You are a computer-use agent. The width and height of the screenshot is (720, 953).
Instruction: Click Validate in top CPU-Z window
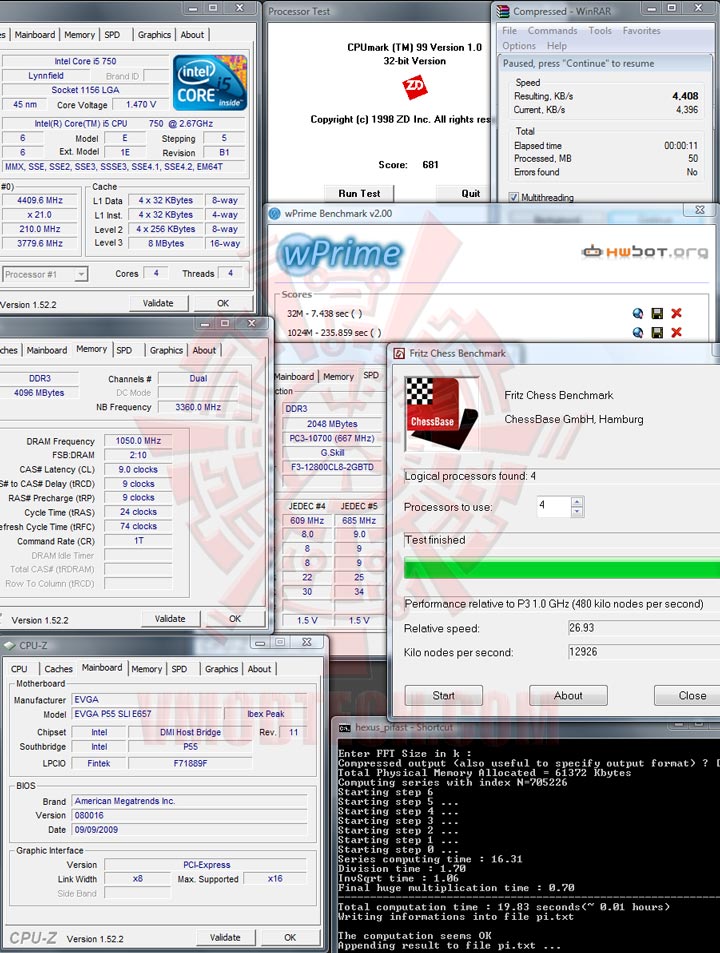pyautogui.click(x=158, y=303)
